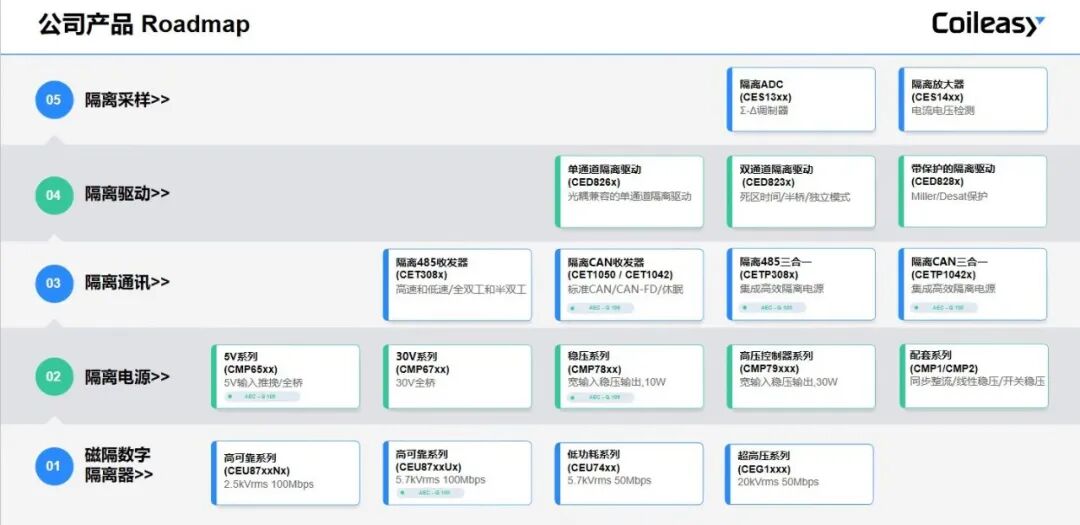The height and width of the screenshot is (525, 1080).
Task: Select the 隔离放大器 (CES14xx) card
Action: [x=973, y=99]
